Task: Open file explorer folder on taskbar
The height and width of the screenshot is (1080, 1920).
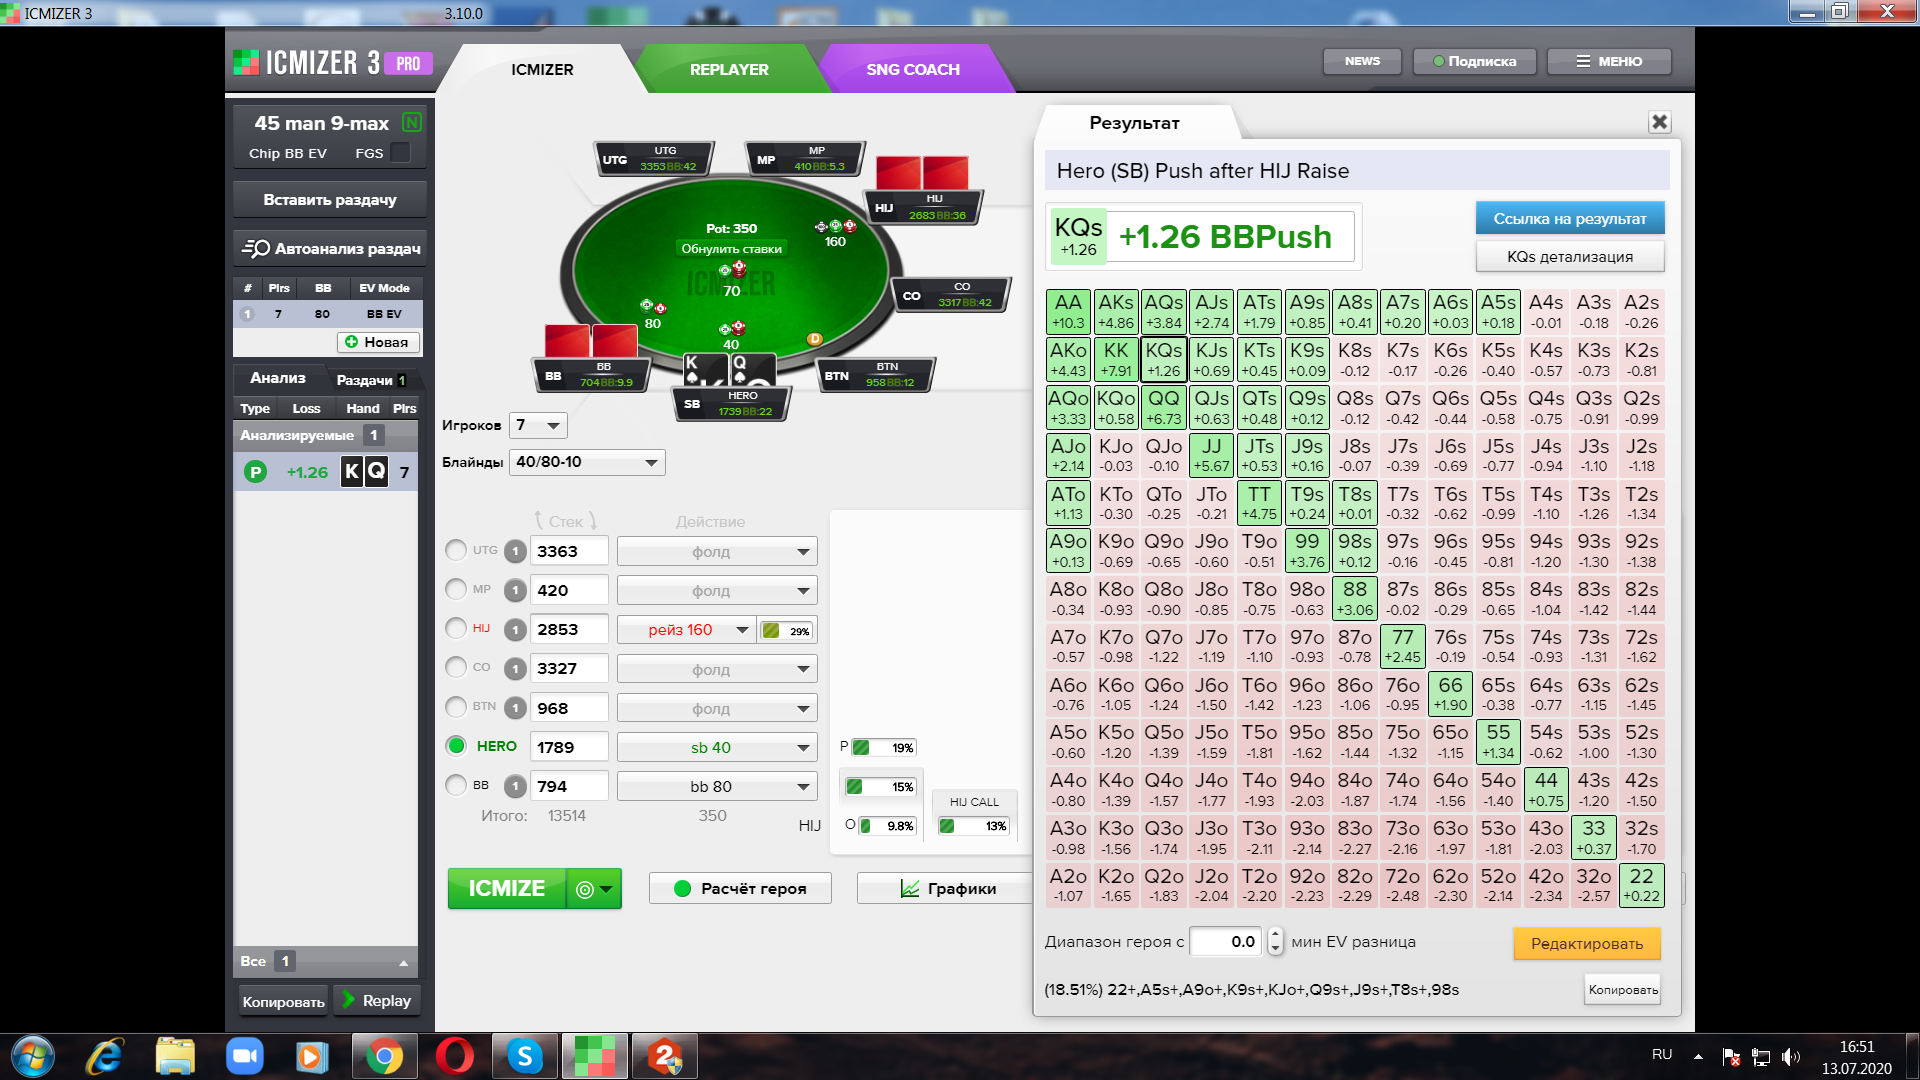Action: (x=175, y=1056)
